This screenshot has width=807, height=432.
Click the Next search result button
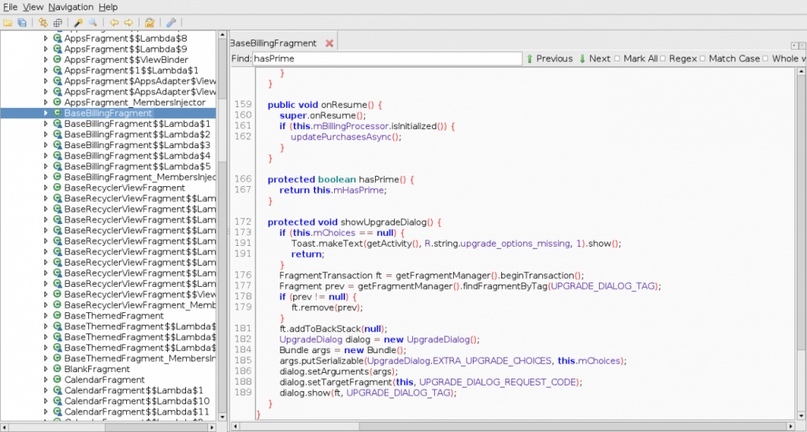coord(594,59)
